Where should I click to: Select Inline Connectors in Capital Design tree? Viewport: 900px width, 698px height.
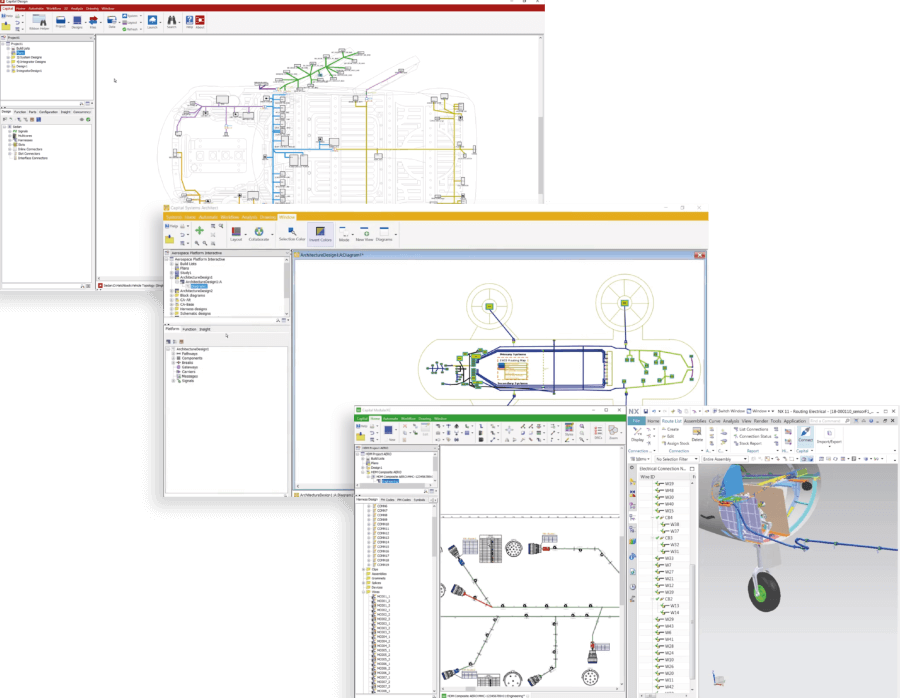click(29, 149)
